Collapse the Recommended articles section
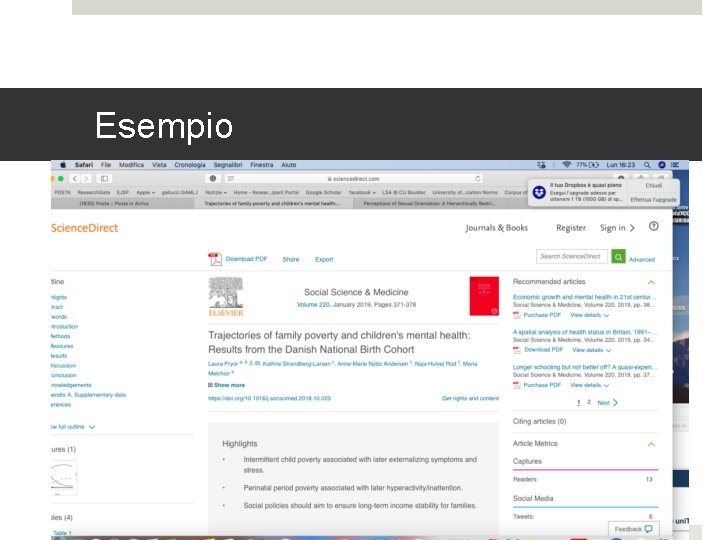720x540 pixels. 651,282
